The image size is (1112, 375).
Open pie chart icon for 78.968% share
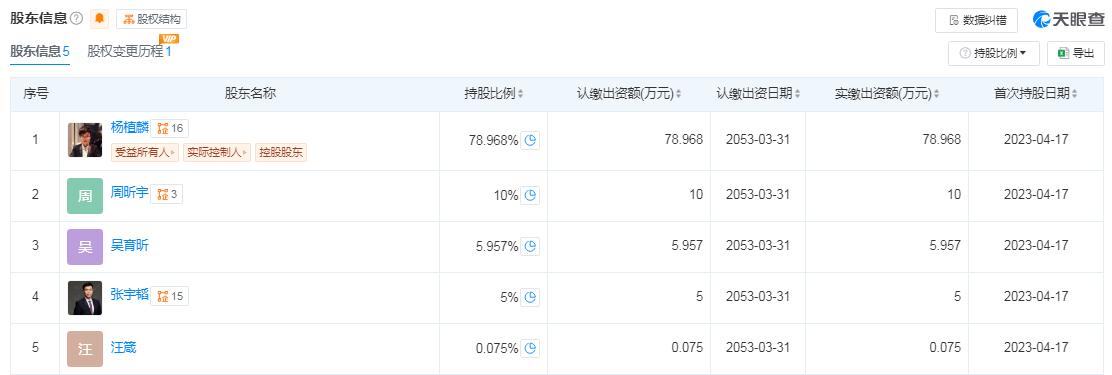click(x=530, y=140)
